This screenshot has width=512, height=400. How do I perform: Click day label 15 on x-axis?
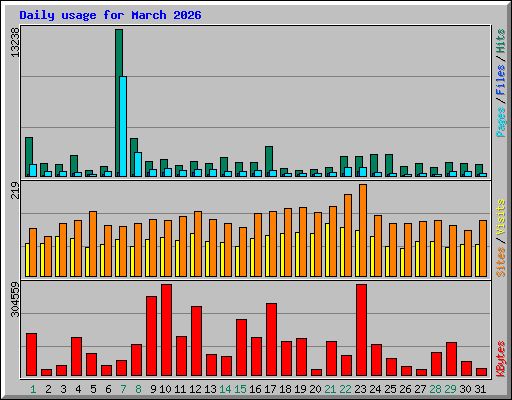tap(240, 389)
